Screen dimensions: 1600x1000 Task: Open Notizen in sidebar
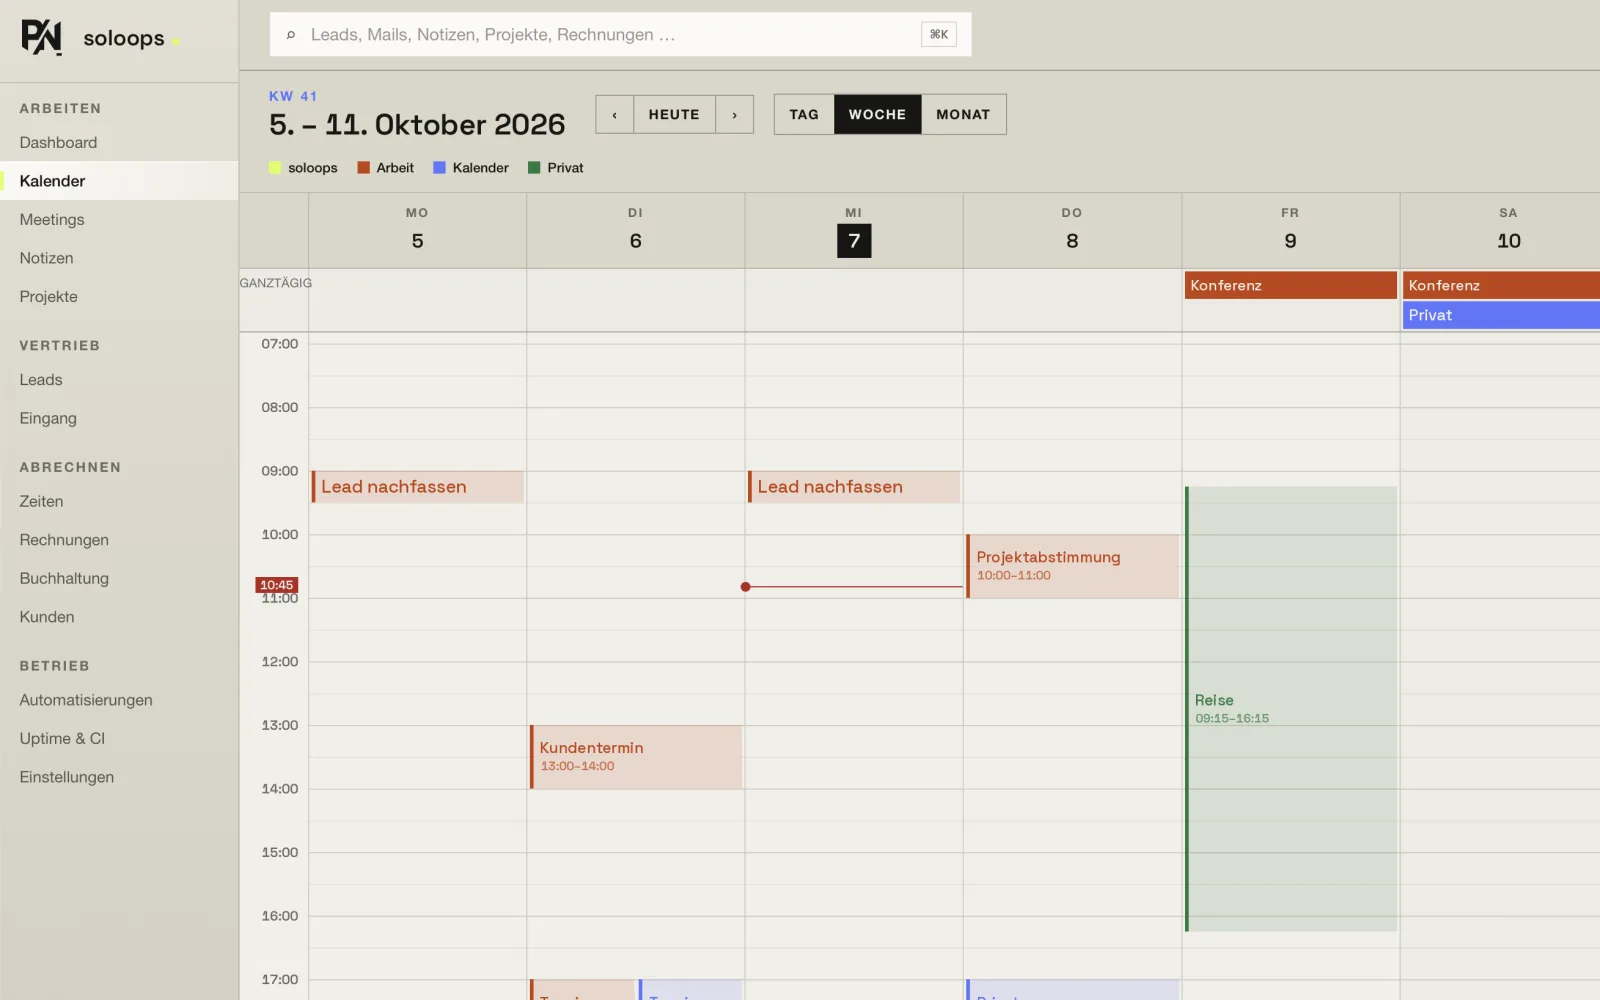[x=119, y=258]
